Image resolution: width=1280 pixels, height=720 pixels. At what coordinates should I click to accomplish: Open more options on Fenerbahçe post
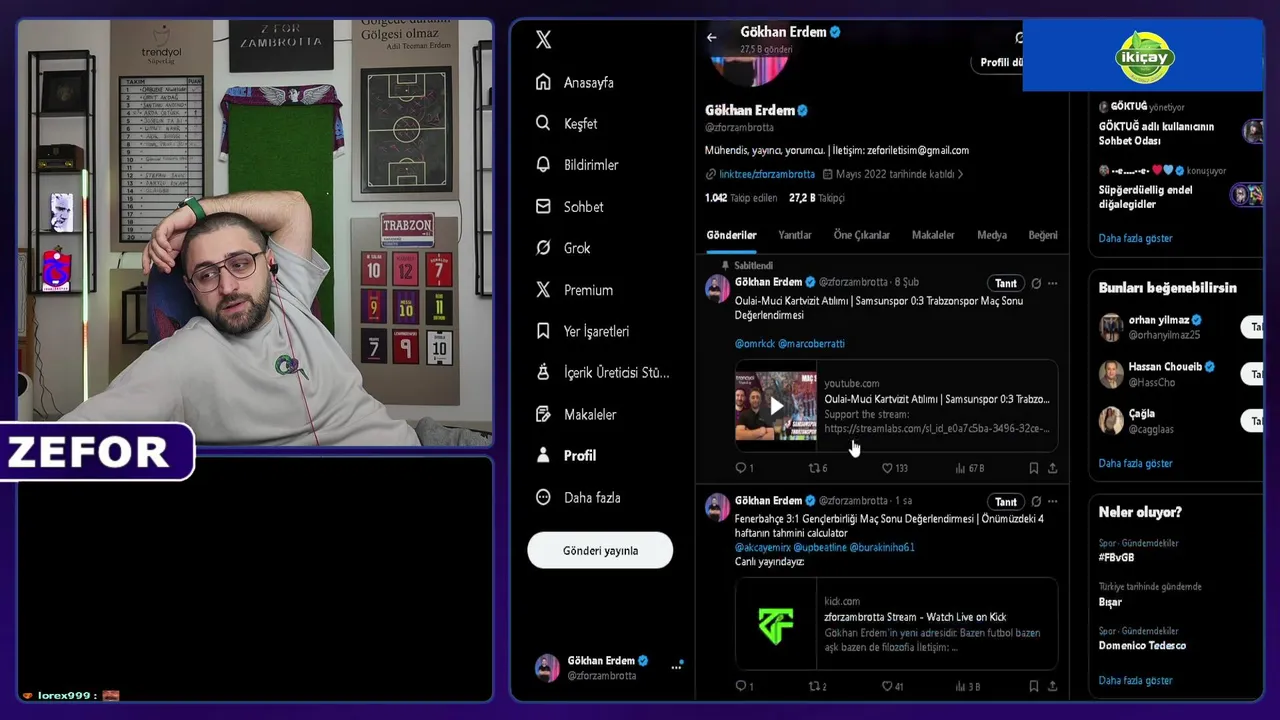[x=1052, y=501]
